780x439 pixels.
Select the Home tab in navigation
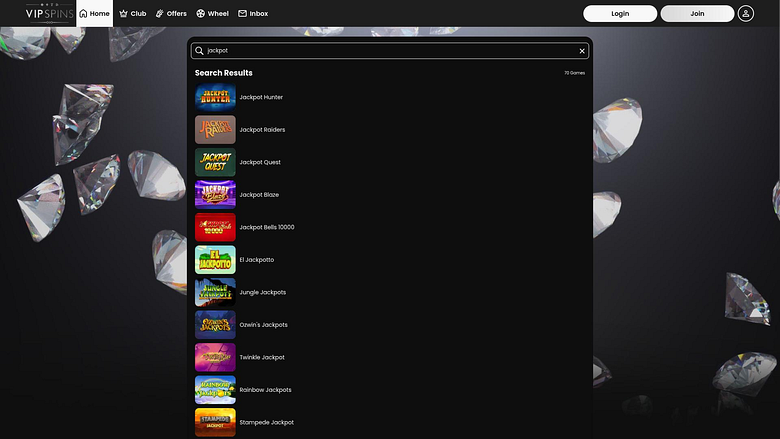point(95,13)
